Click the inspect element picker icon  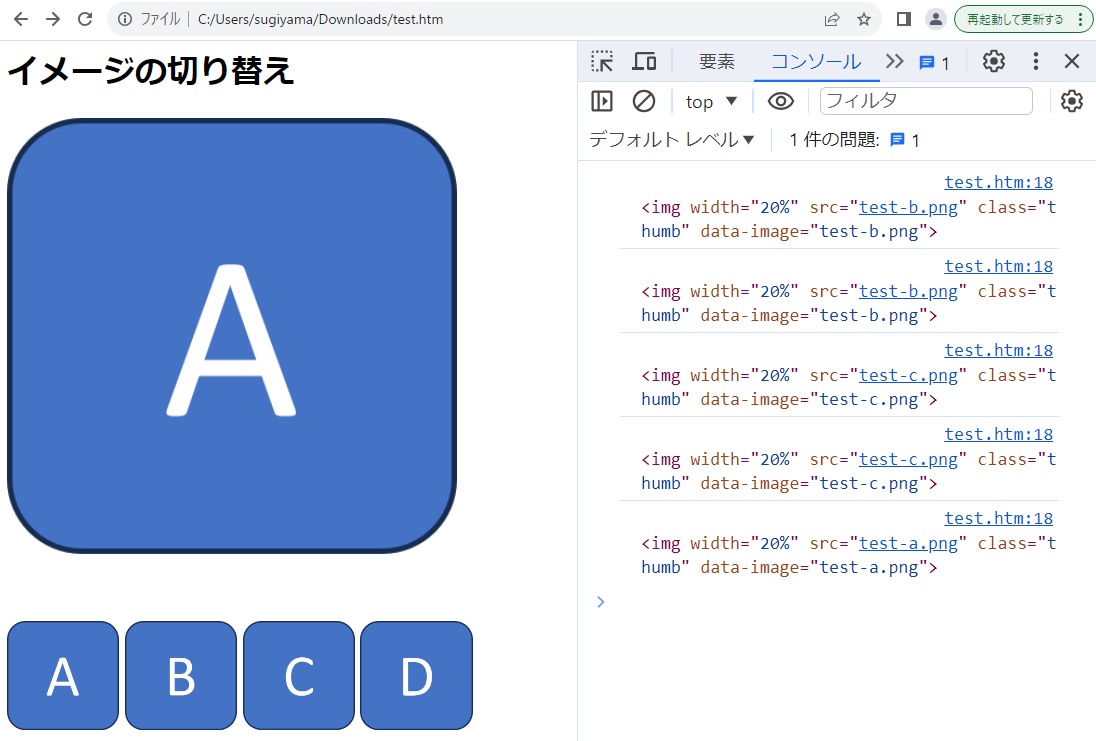coord(602,61)
